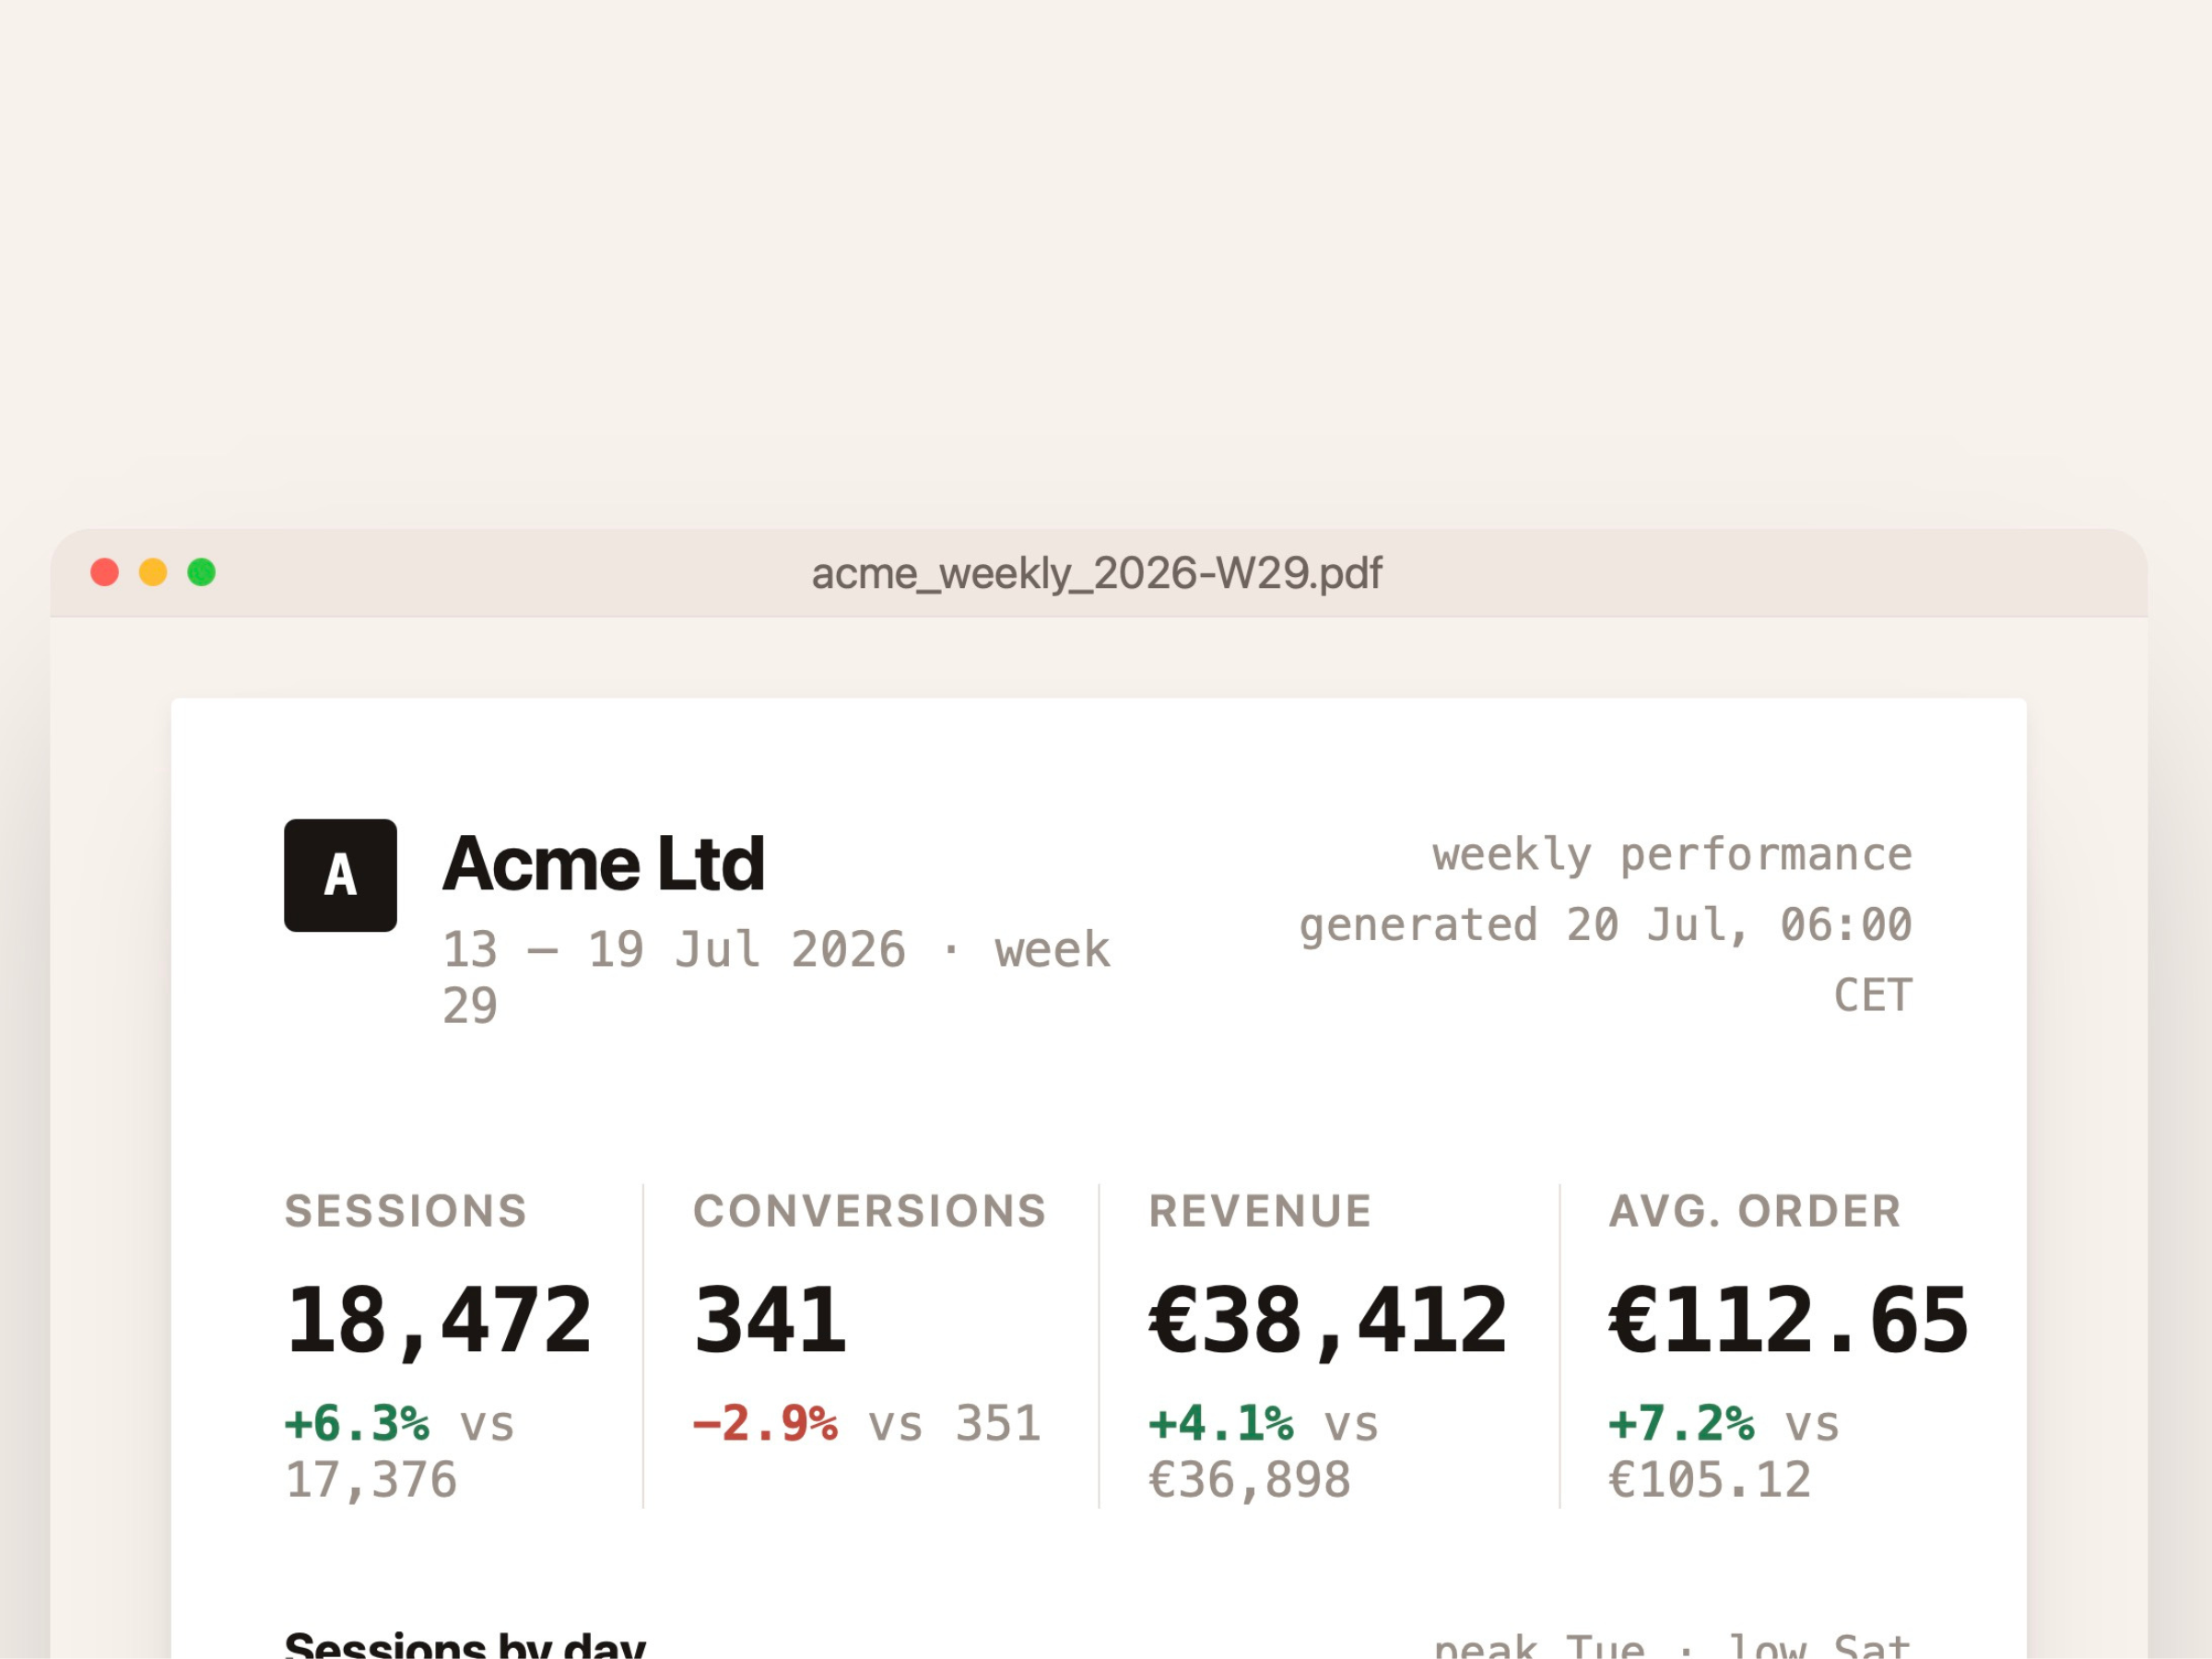The width and height of the screenshot is (2212, 1659).
Task: Select the sessions value 18,472
Action: pos(439,1321)
